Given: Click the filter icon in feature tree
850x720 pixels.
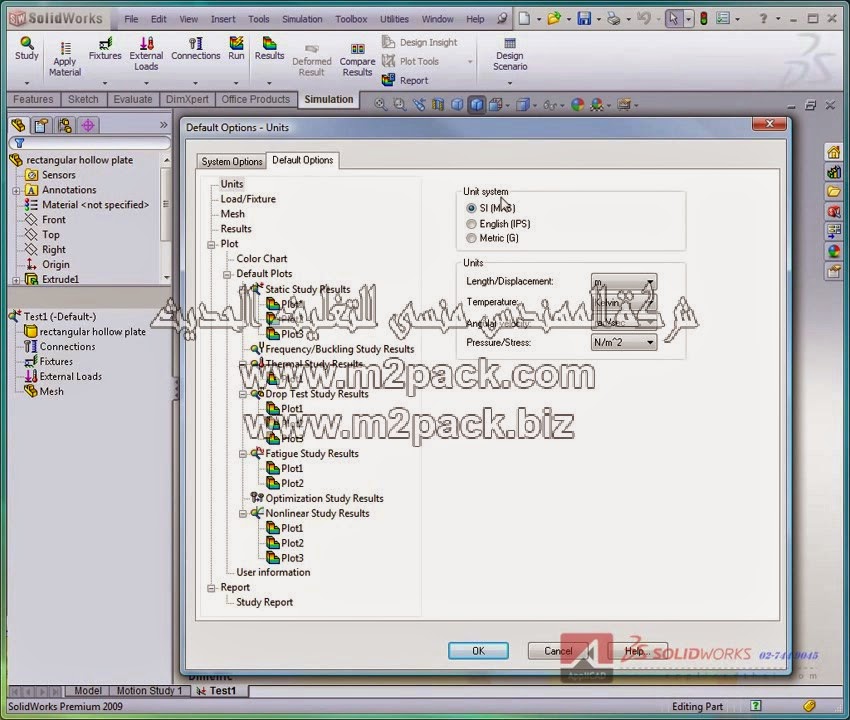Looking at the screenshot, I should [x=20, y=143].
